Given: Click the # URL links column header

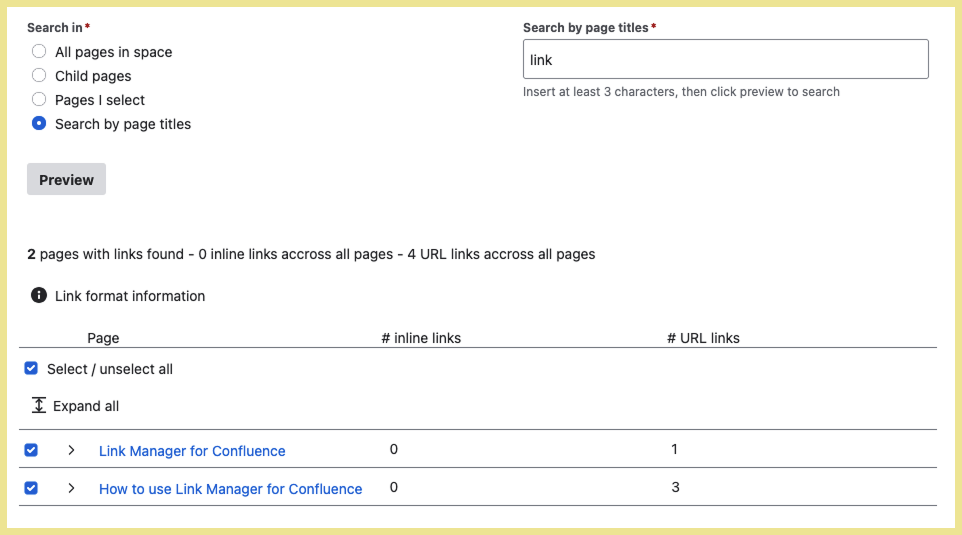Looking at the screenshot, I should pos(703,338).
